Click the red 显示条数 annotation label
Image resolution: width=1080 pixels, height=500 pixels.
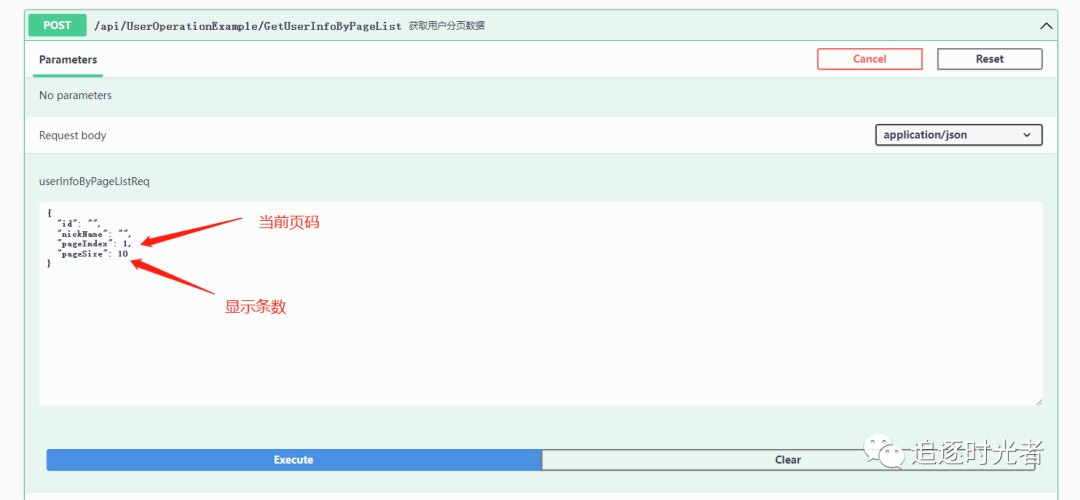pos(255,307)
